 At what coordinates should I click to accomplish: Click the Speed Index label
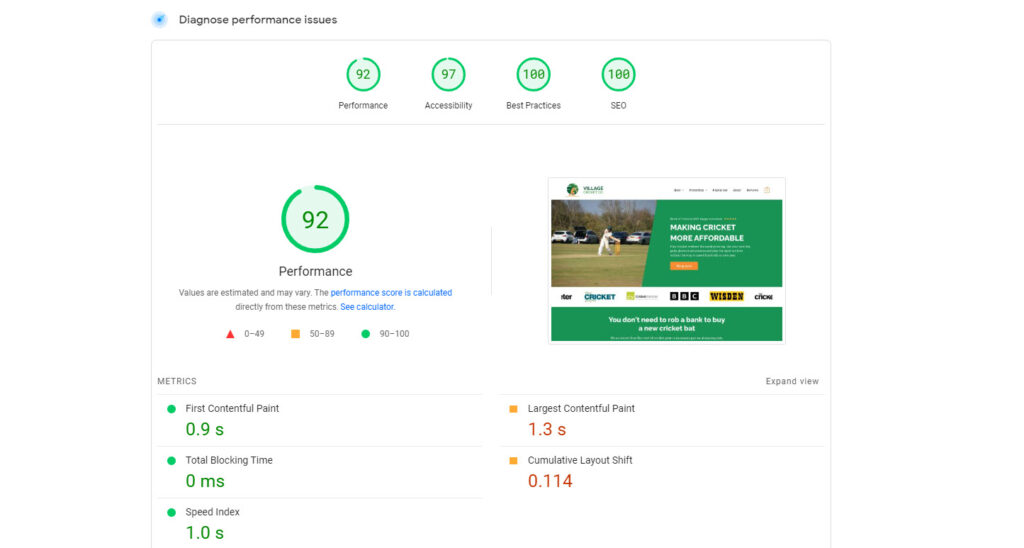point(212,512)
